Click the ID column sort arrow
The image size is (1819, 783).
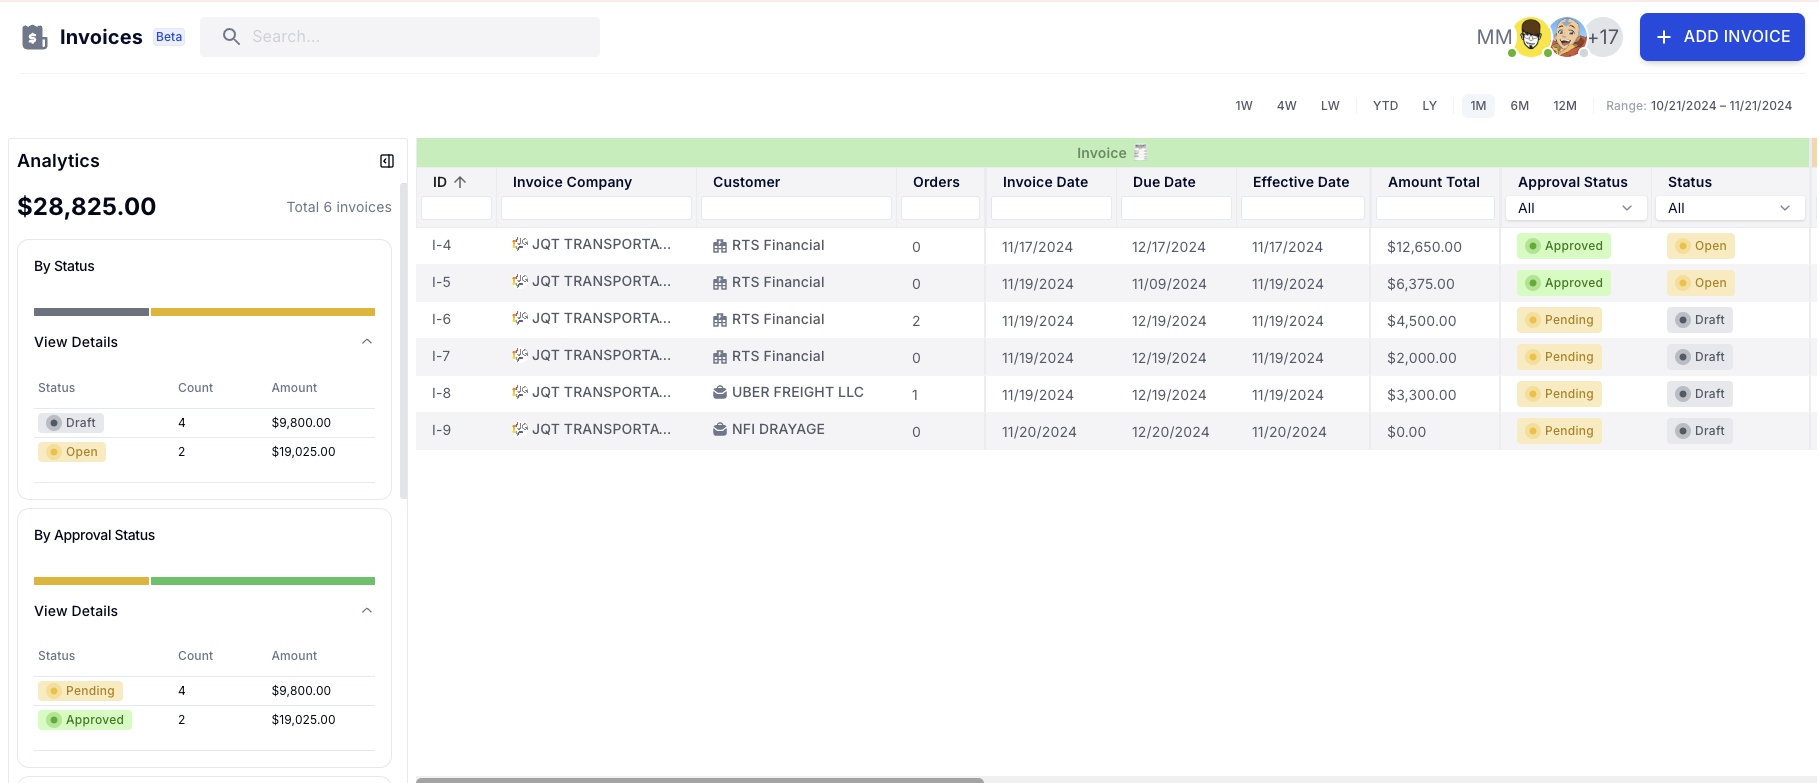point(460,182)
